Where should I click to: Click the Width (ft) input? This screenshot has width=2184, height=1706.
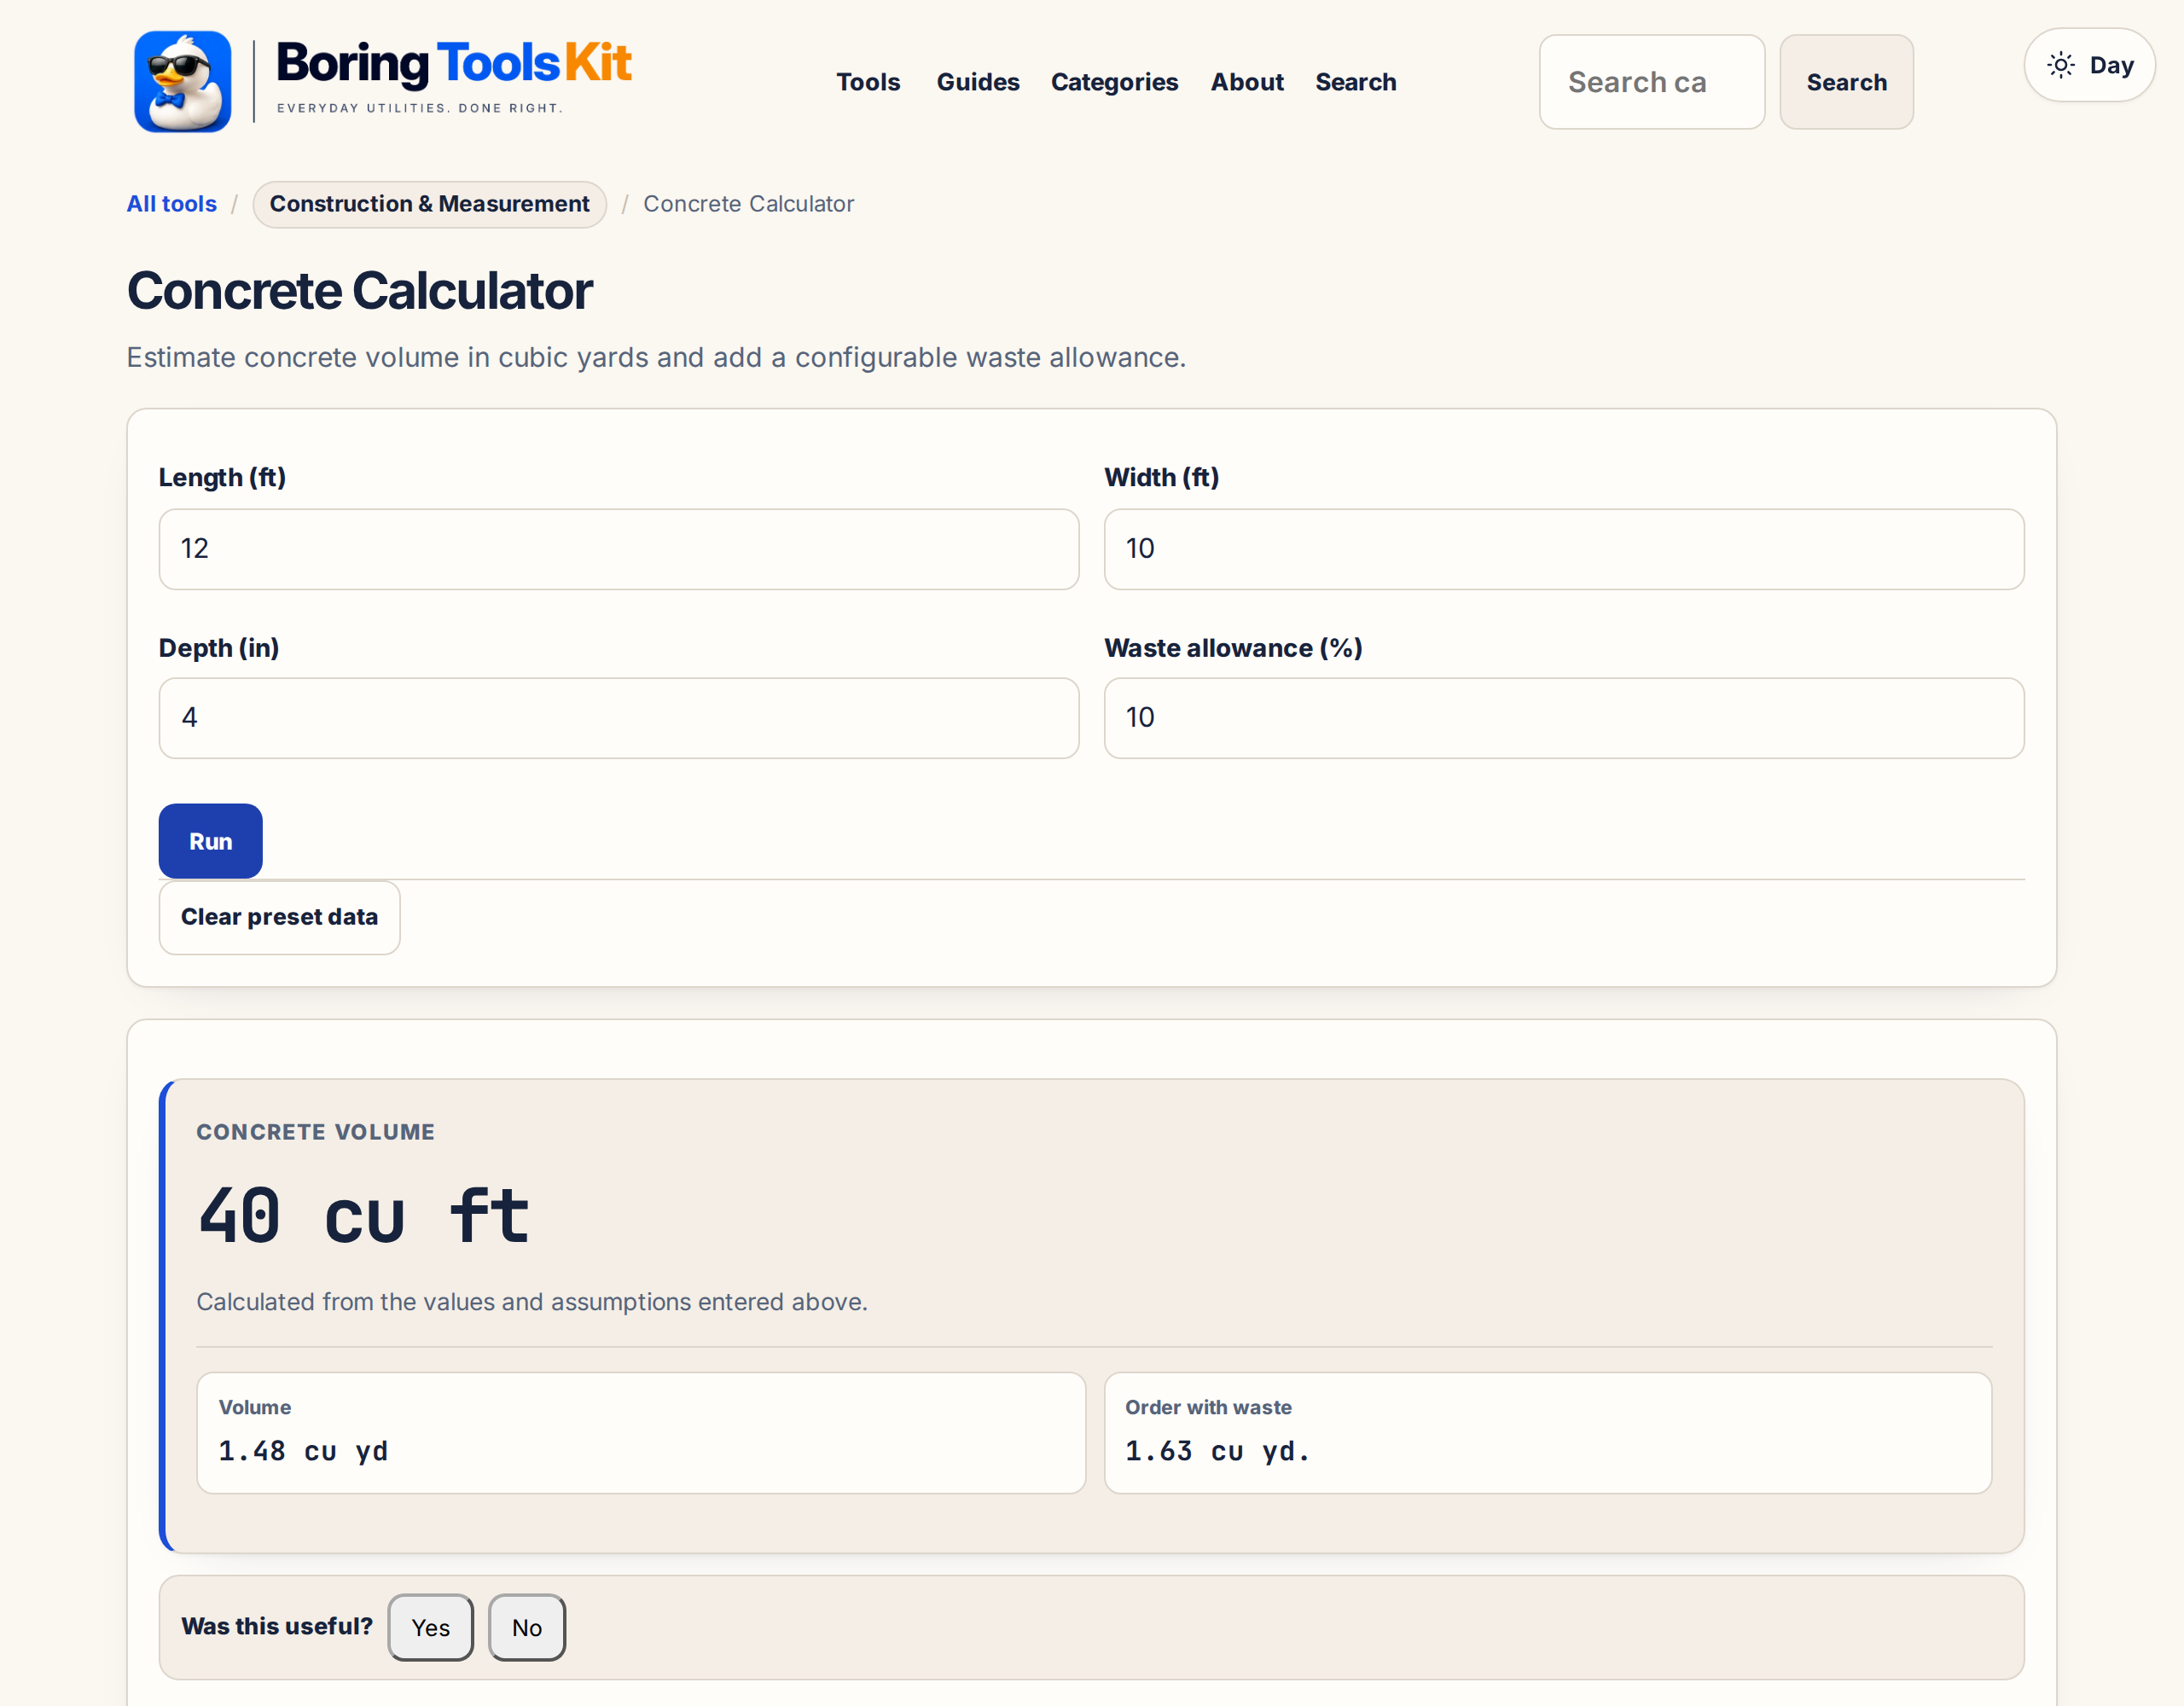(1563, 549)
